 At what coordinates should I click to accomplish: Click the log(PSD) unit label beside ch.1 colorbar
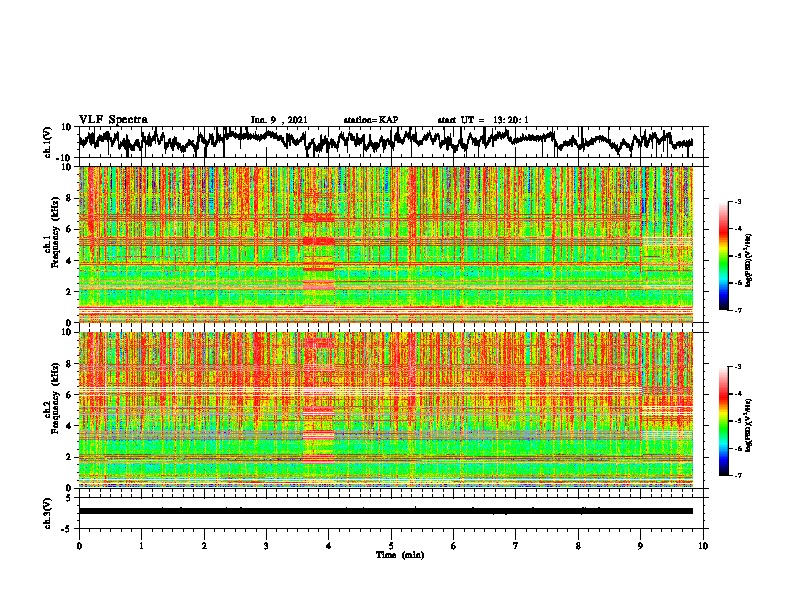pyautogui.click(x=749, y=261)
